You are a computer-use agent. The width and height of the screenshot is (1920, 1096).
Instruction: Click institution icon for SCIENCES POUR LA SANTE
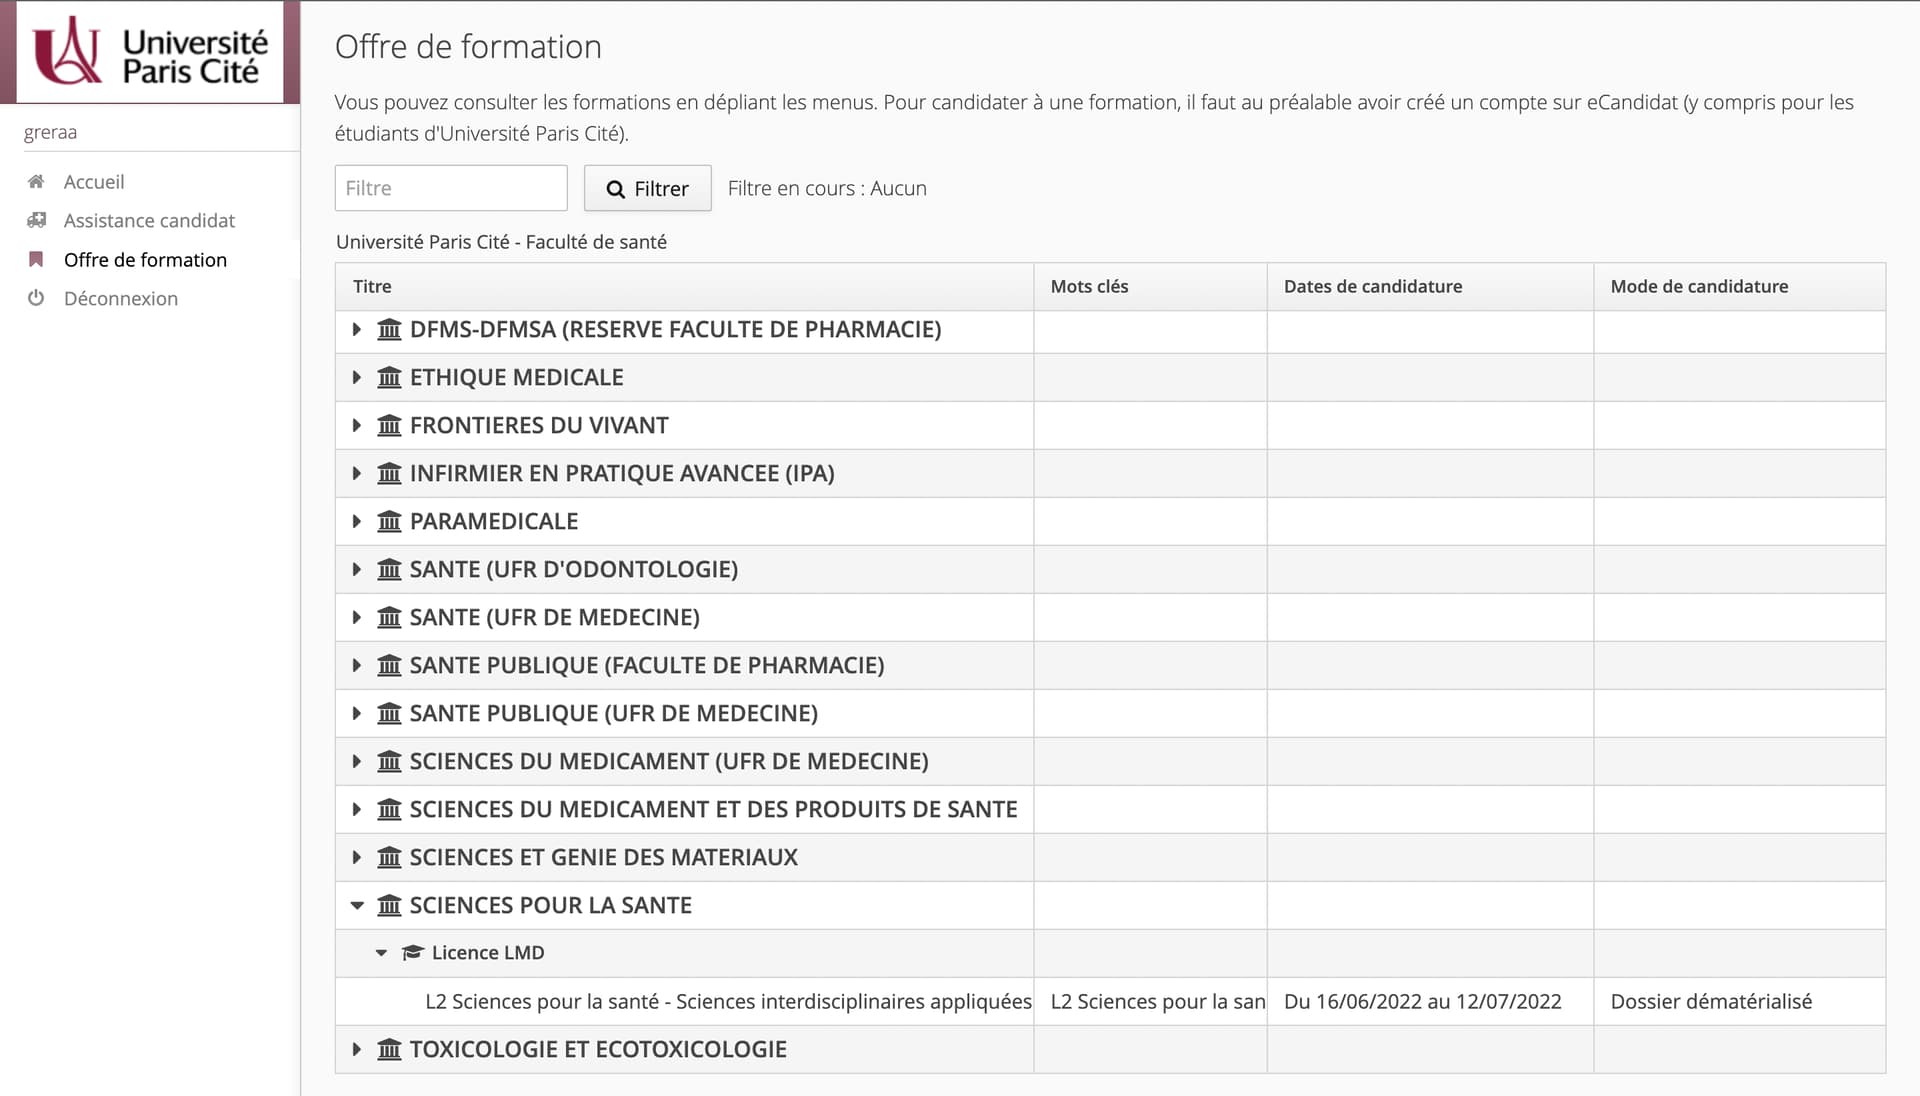[x=389, y=905]
